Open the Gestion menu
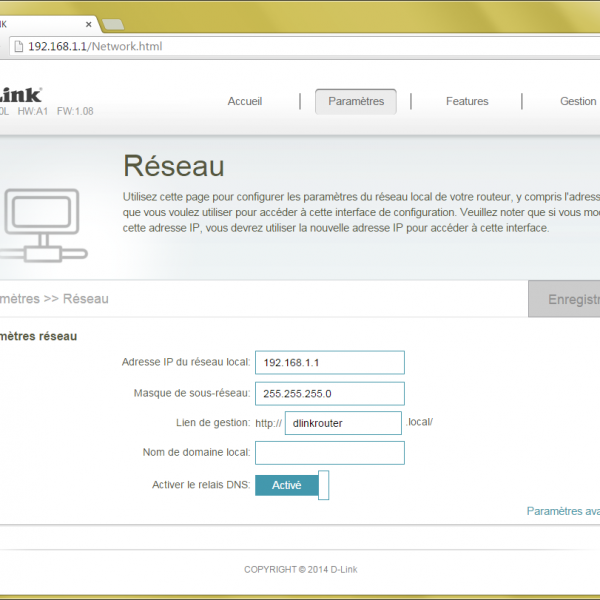The width and height of the screenshot is (600, 600). point(577,101)
